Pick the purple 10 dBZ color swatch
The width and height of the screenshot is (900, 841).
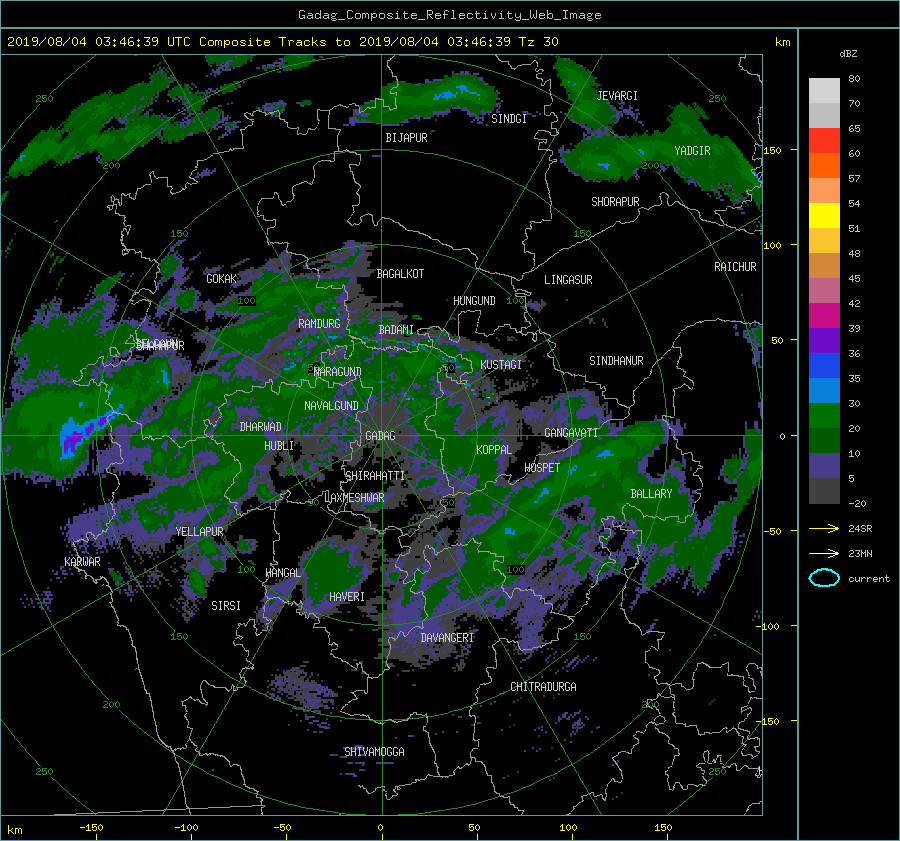(824, 465)
